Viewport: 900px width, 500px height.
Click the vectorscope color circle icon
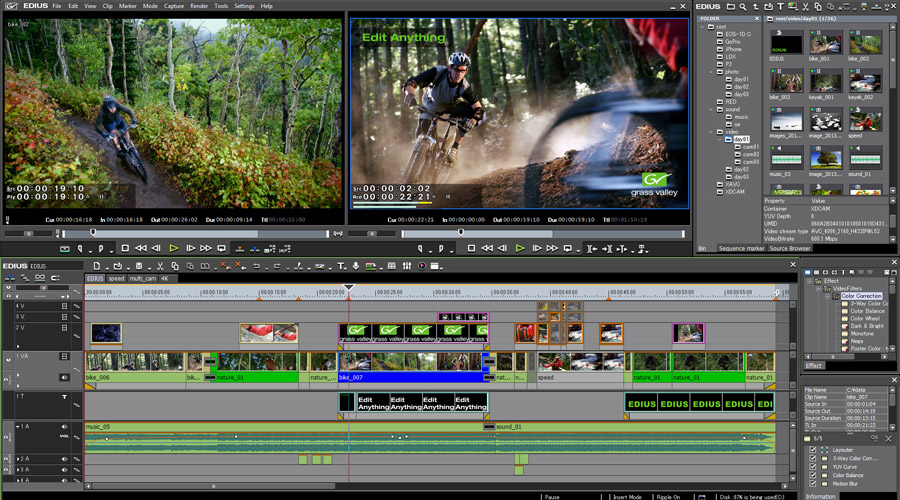click(x=422, y=266)
